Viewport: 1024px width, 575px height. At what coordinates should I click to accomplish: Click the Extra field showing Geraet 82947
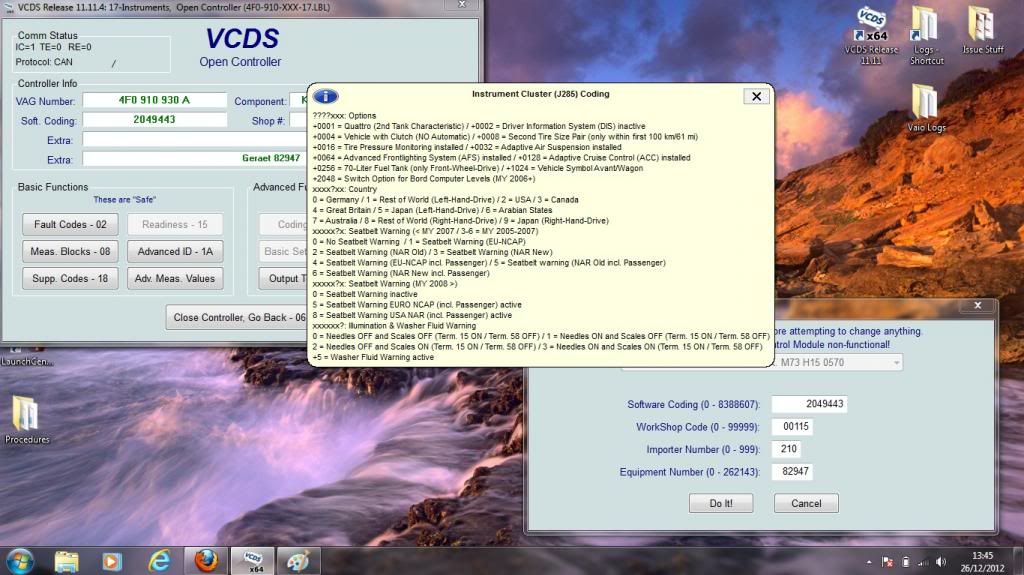pos(195,159)
